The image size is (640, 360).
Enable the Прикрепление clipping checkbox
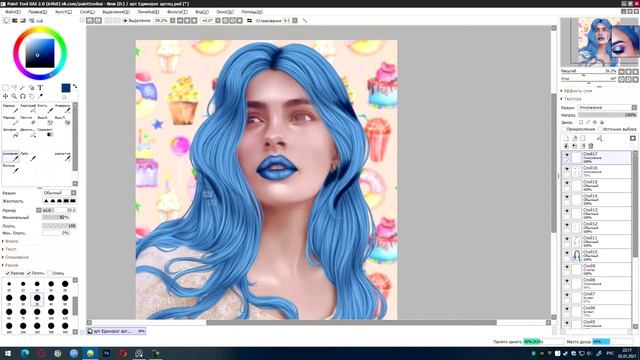coord(564,129)
